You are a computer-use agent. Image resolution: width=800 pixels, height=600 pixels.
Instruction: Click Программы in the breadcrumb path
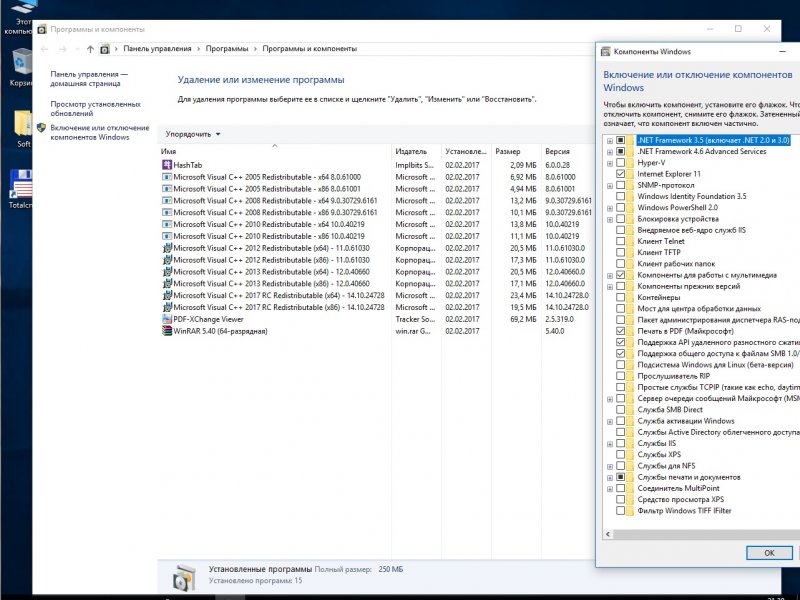click(x=227, y=49)
